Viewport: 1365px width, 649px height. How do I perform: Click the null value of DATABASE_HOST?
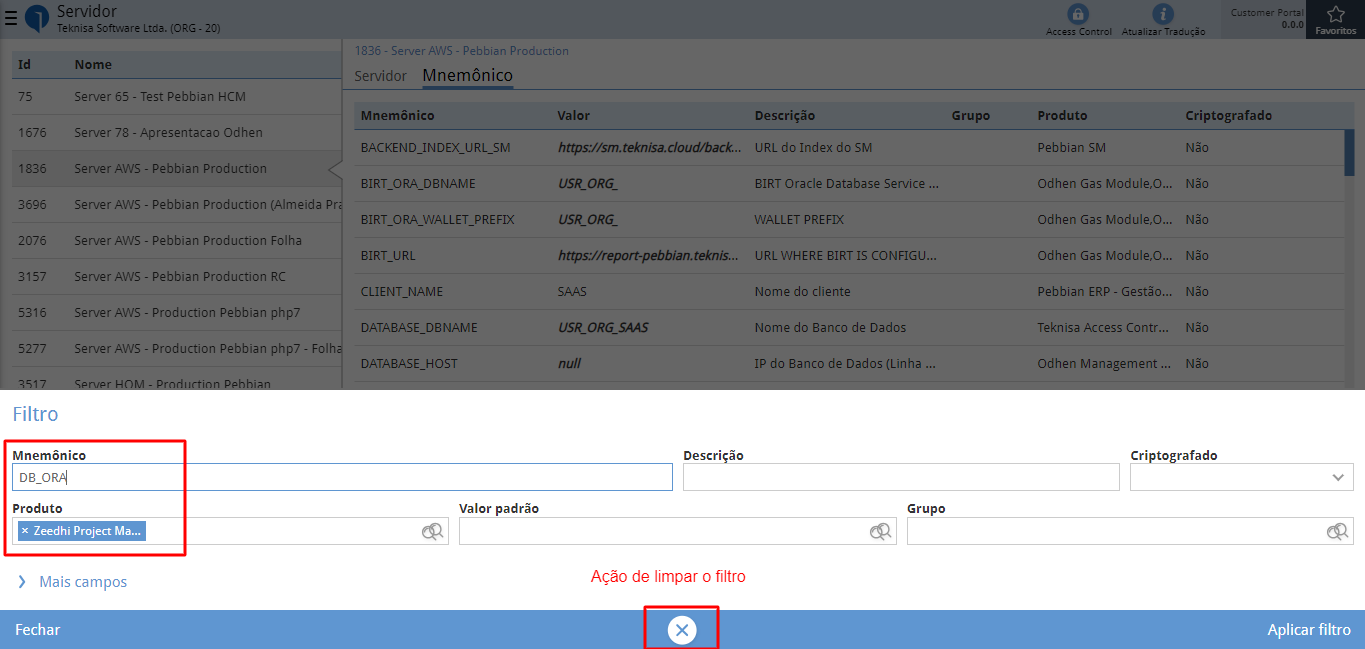(x=569, y=364)
